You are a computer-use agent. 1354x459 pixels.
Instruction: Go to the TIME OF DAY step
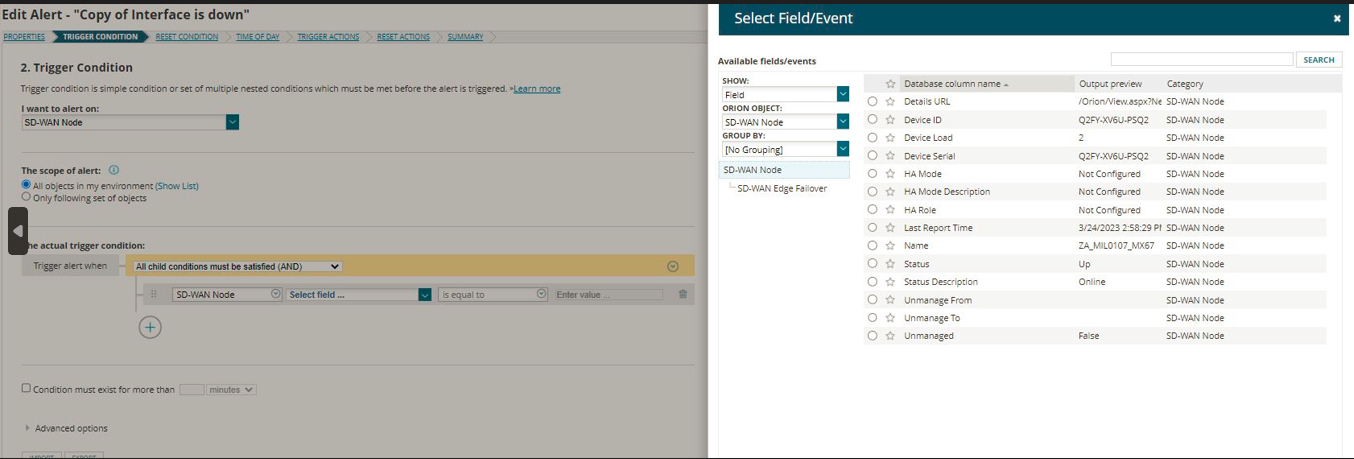(x=257, y=37)
